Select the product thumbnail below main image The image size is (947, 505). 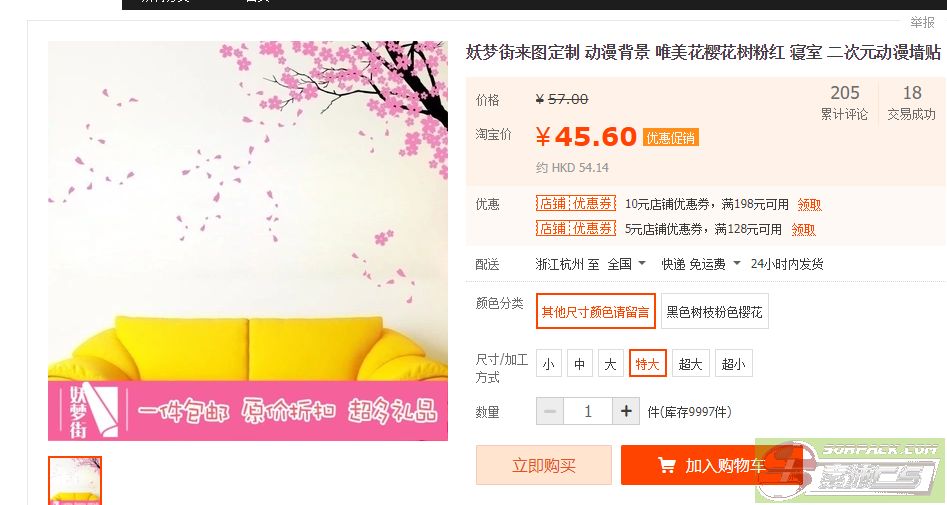(75, 480)
